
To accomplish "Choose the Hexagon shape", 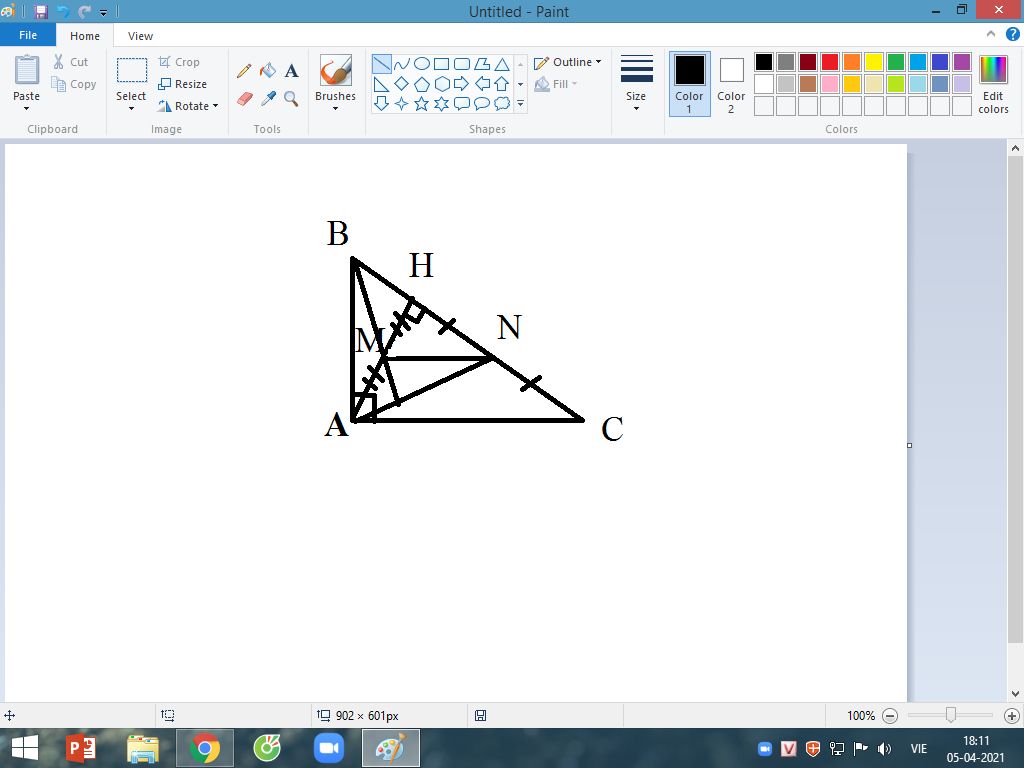I will pyautogui.click(x=441, y=84).
